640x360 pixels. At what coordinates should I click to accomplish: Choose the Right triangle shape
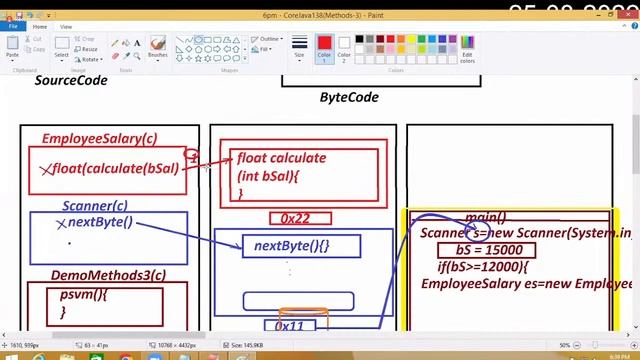pos(180,49)
